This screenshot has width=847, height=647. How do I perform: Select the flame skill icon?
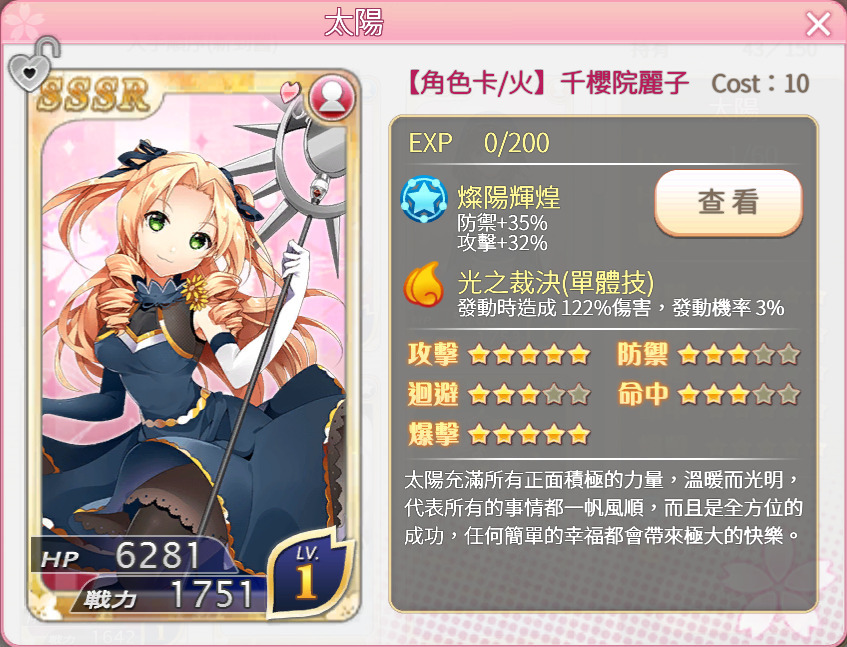tap(424, 284)
